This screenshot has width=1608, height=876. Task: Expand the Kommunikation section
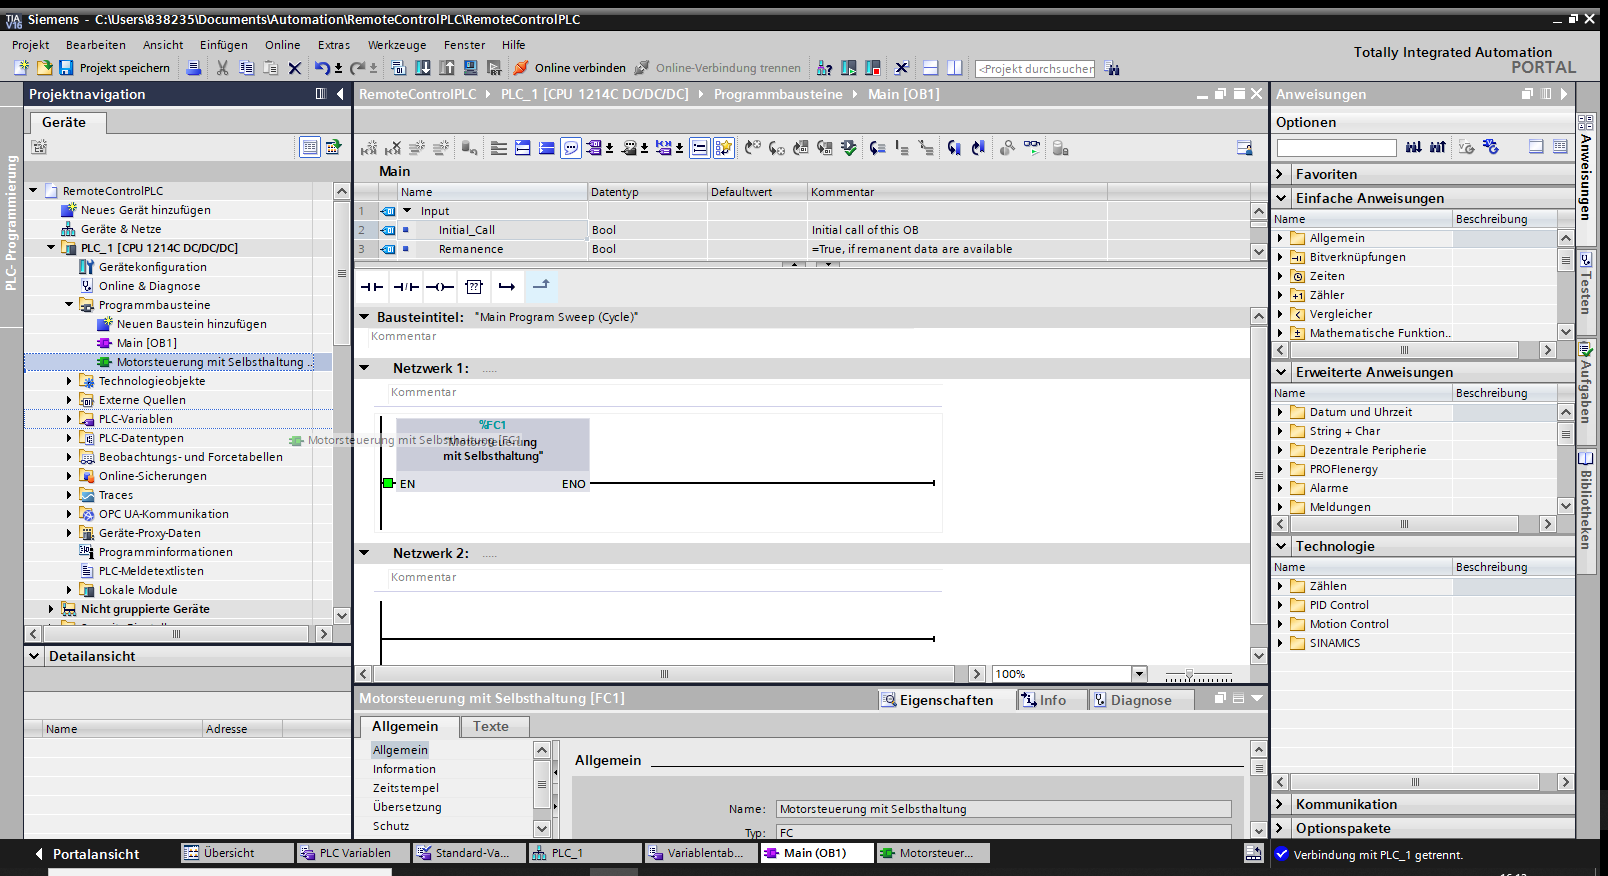[1280, 804]
